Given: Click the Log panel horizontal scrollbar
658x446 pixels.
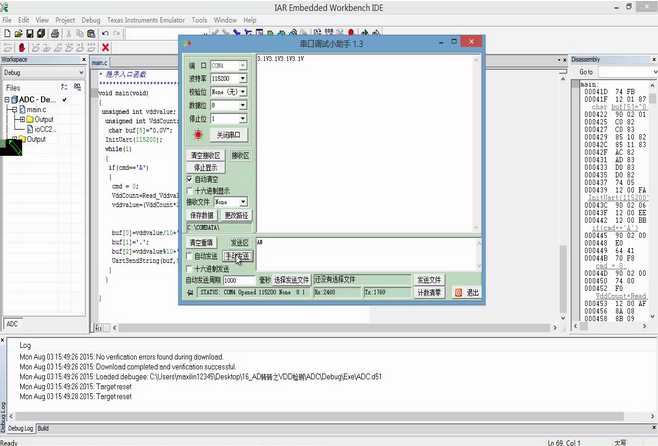Looking at the screenshot, I should (x=331, y=416).
